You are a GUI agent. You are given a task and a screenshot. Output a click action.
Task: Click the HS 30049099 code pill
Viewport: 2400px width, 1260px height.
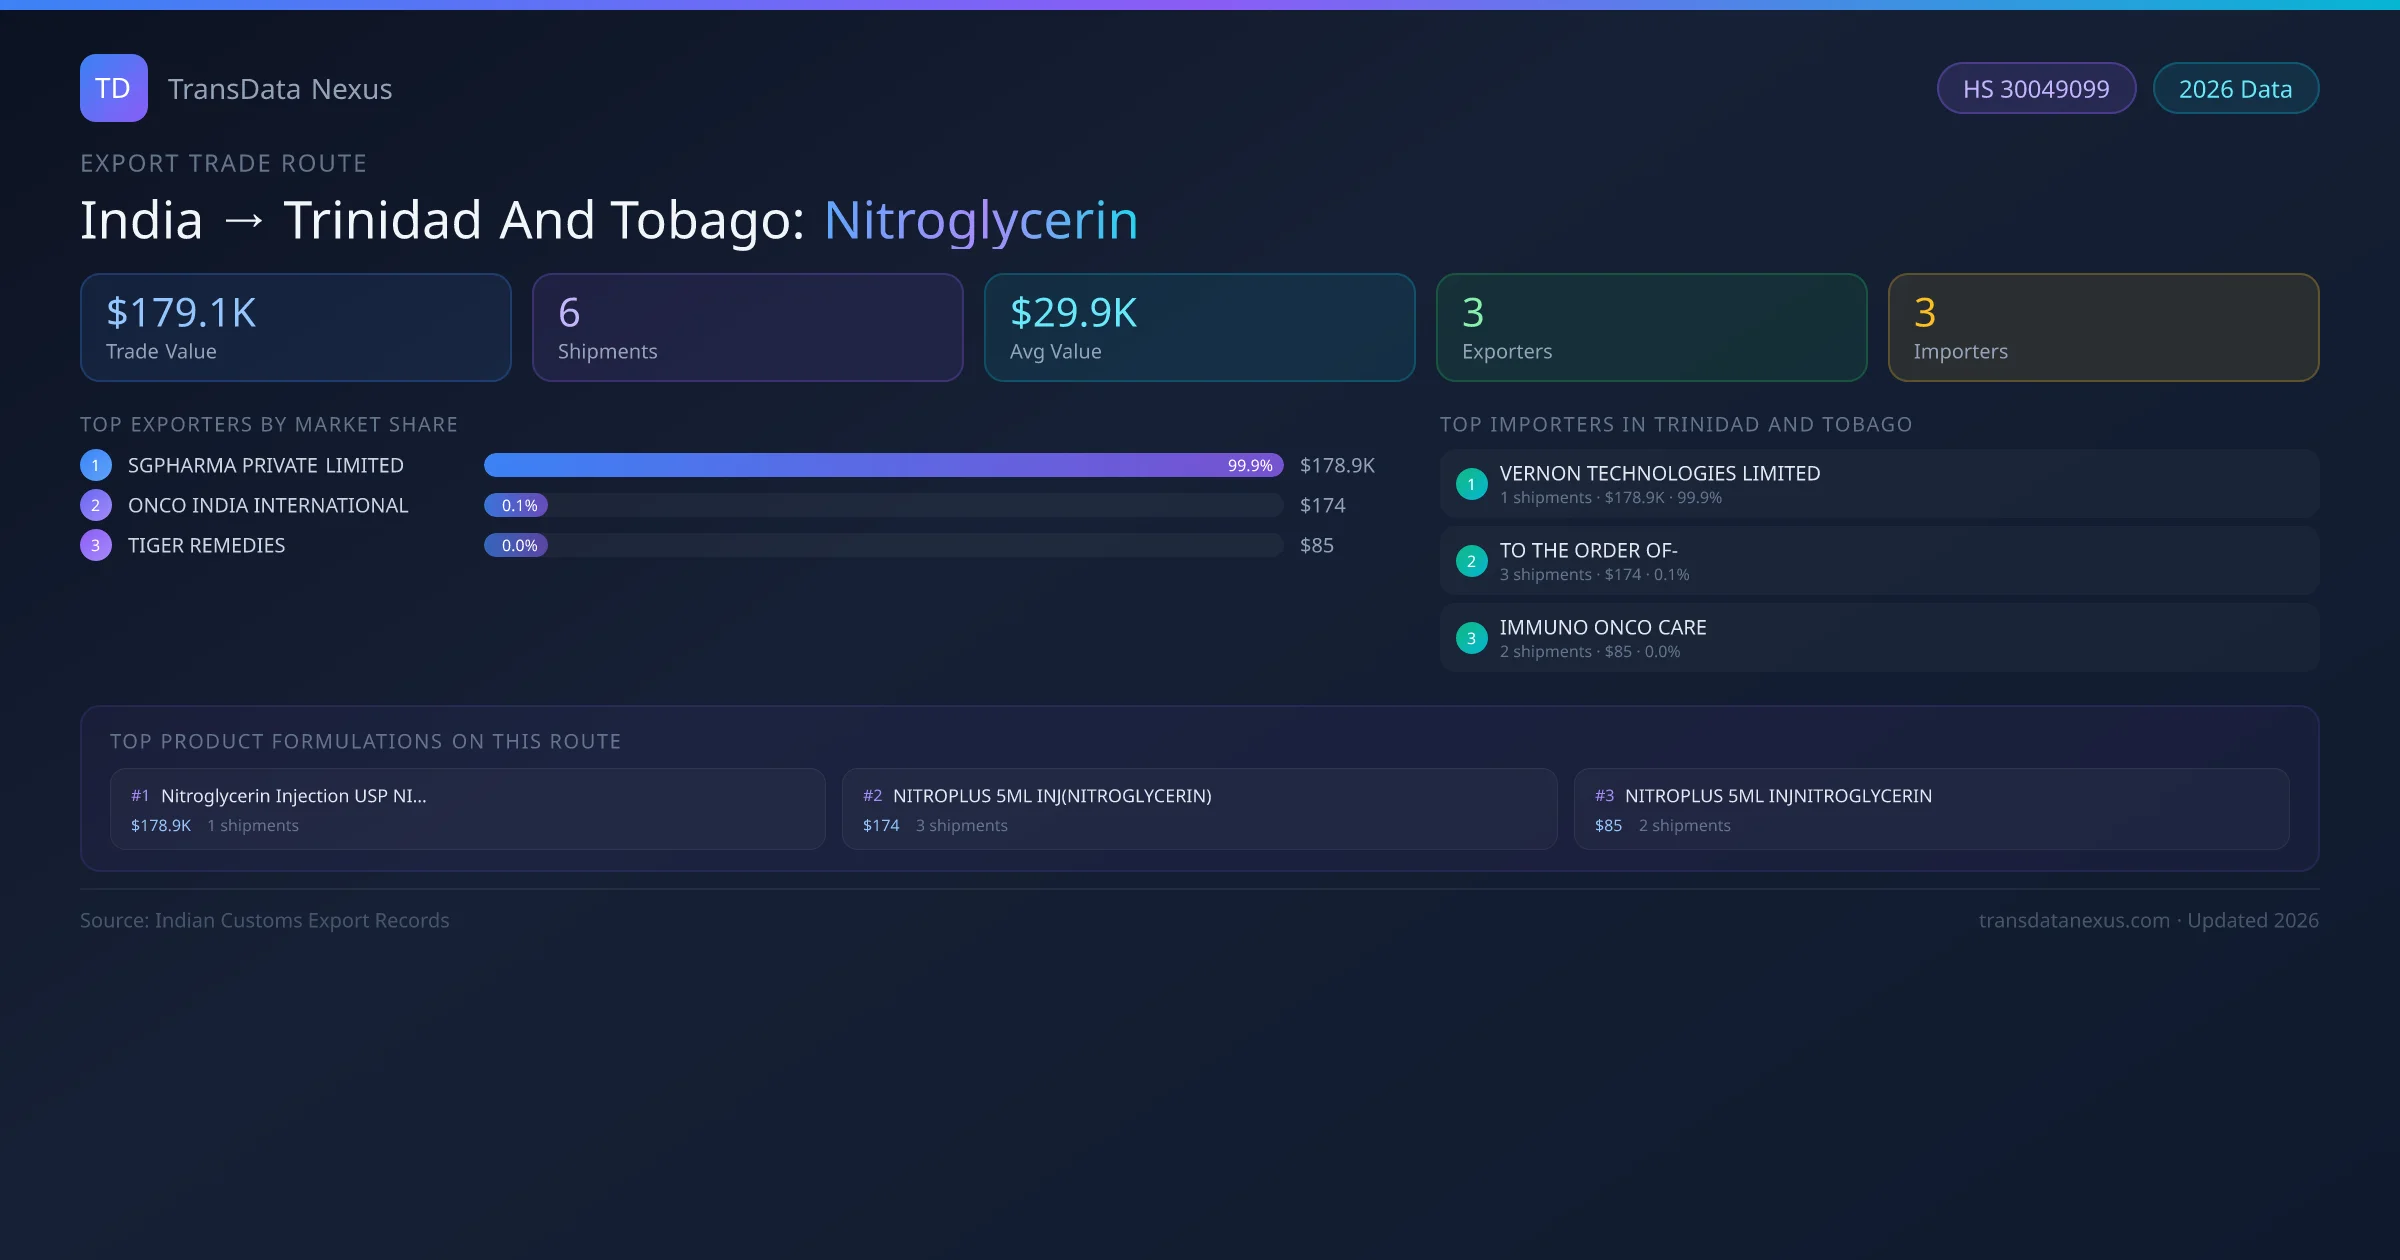click(x=2036, y=89)
